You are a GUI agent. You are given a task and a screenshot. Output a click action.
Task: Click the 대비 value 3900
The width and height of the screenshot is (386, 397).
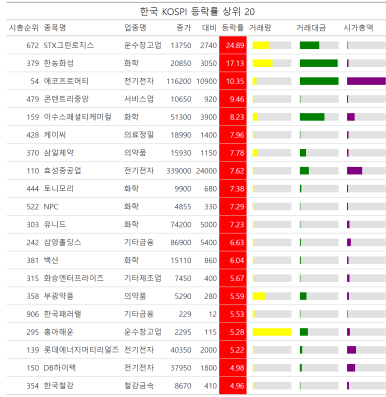pyautogui.click(x=209, y=117)
